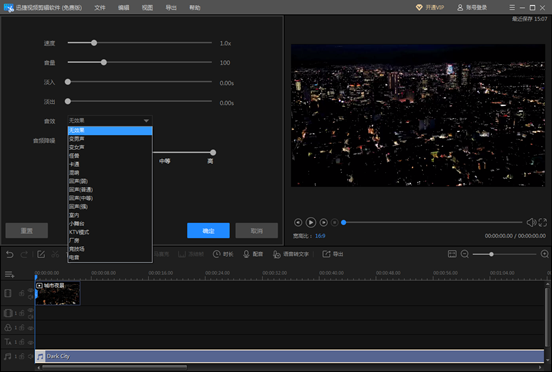Screen dimensions: 552x372
Task: Click the 16:9 aspect ratio link
Action: pos(320,236)
